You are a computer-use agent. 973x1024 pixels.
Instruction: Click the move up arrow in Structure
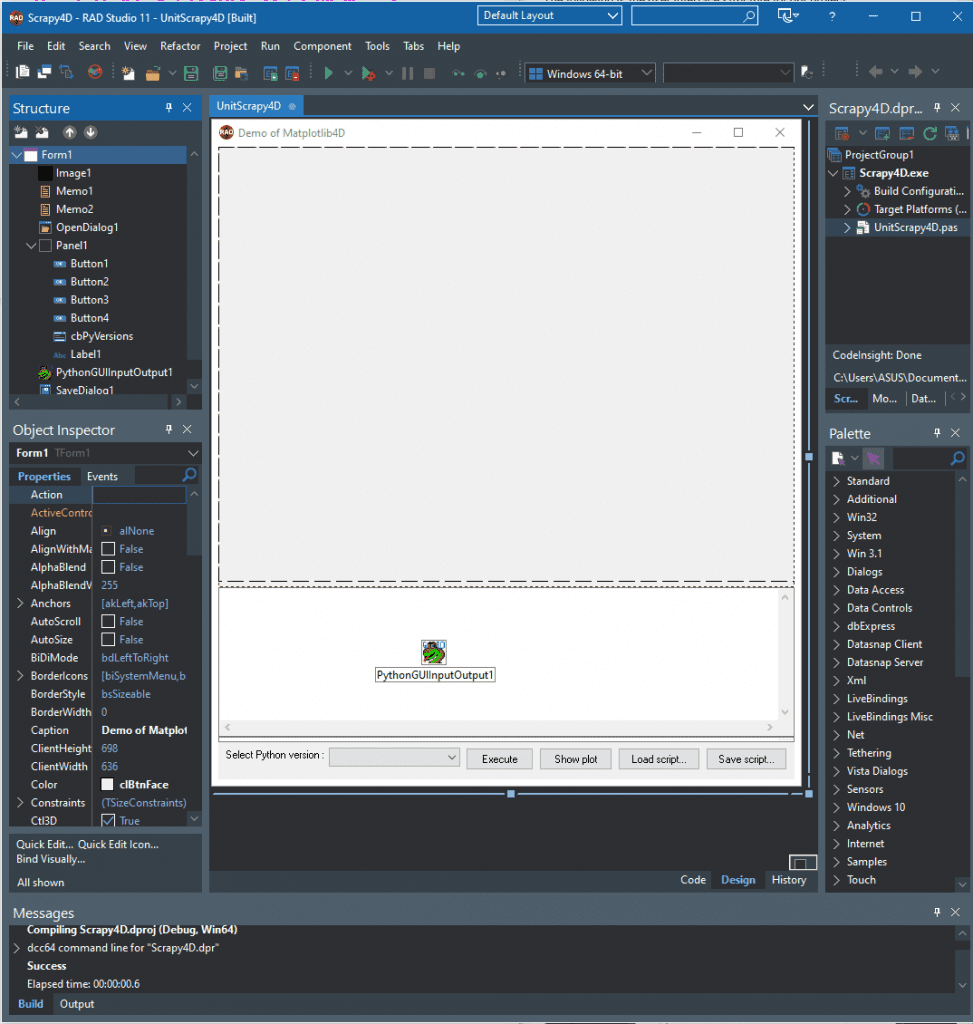point(69,133)
